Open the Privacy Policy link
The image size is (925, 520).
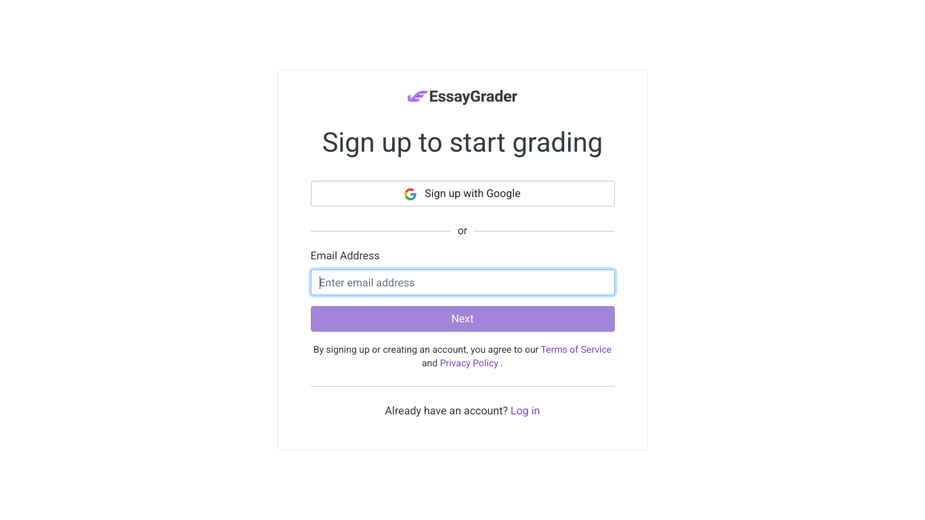[x=469, y=363]
